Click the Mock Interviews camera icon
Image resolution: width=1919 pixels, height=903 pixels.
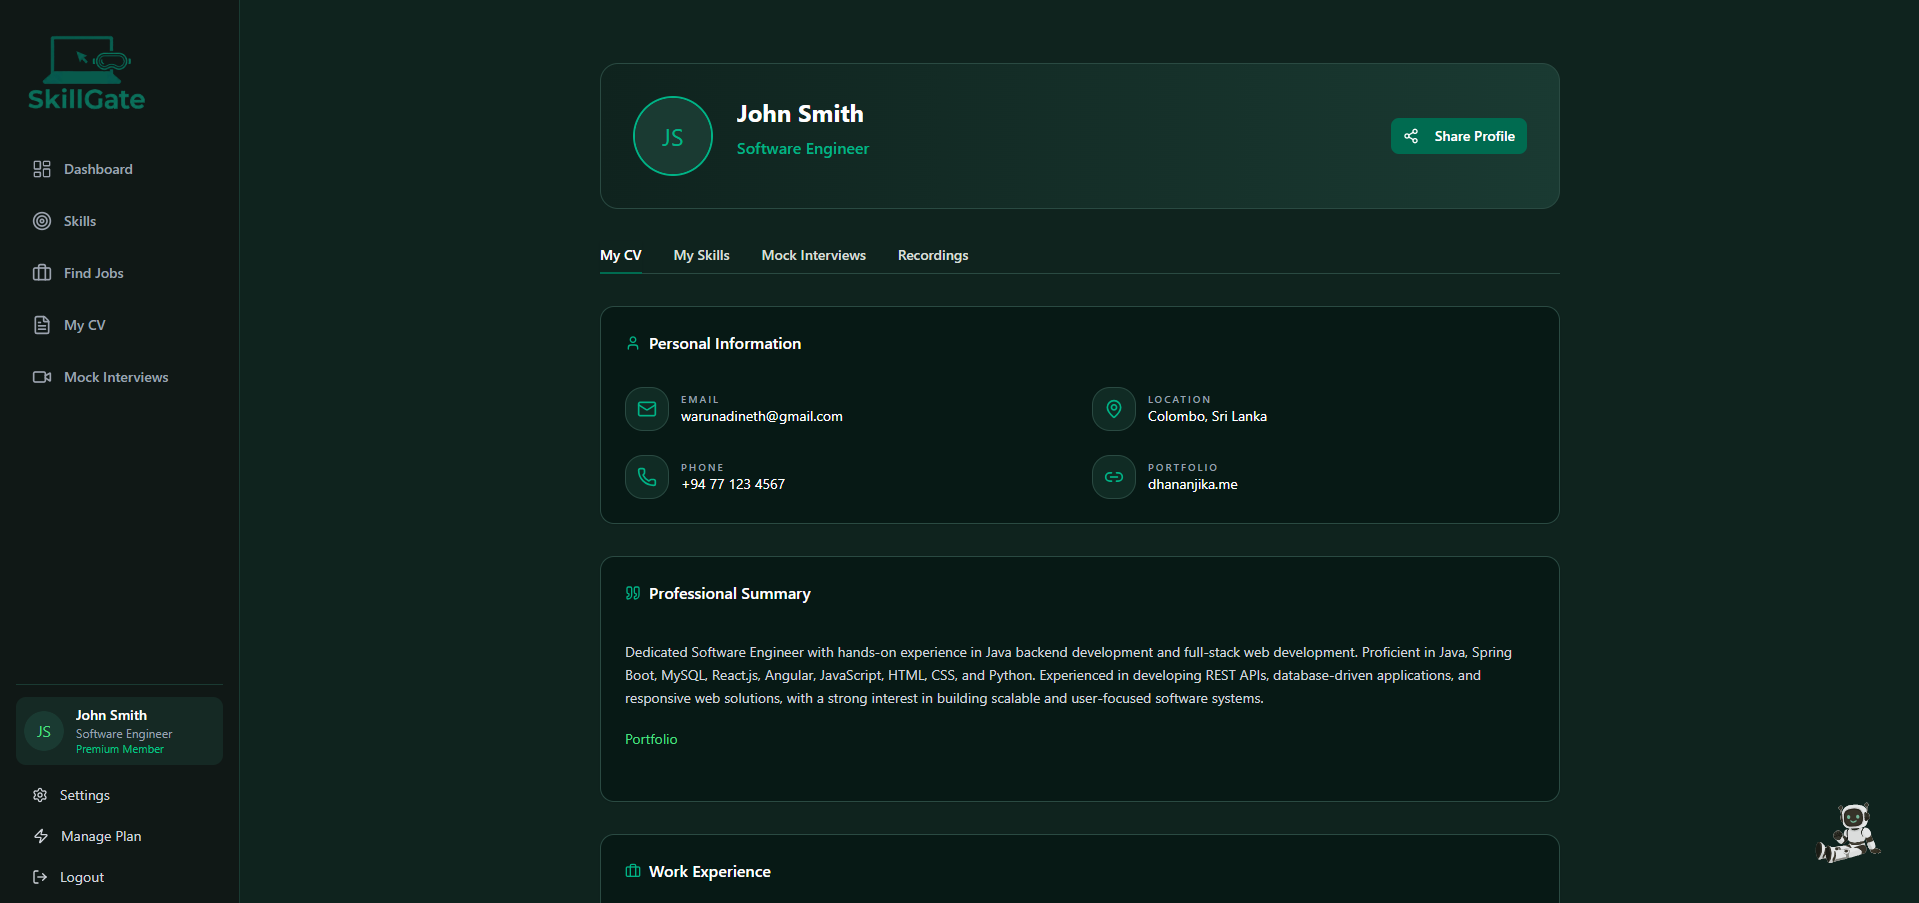click(x=42, y=377)
